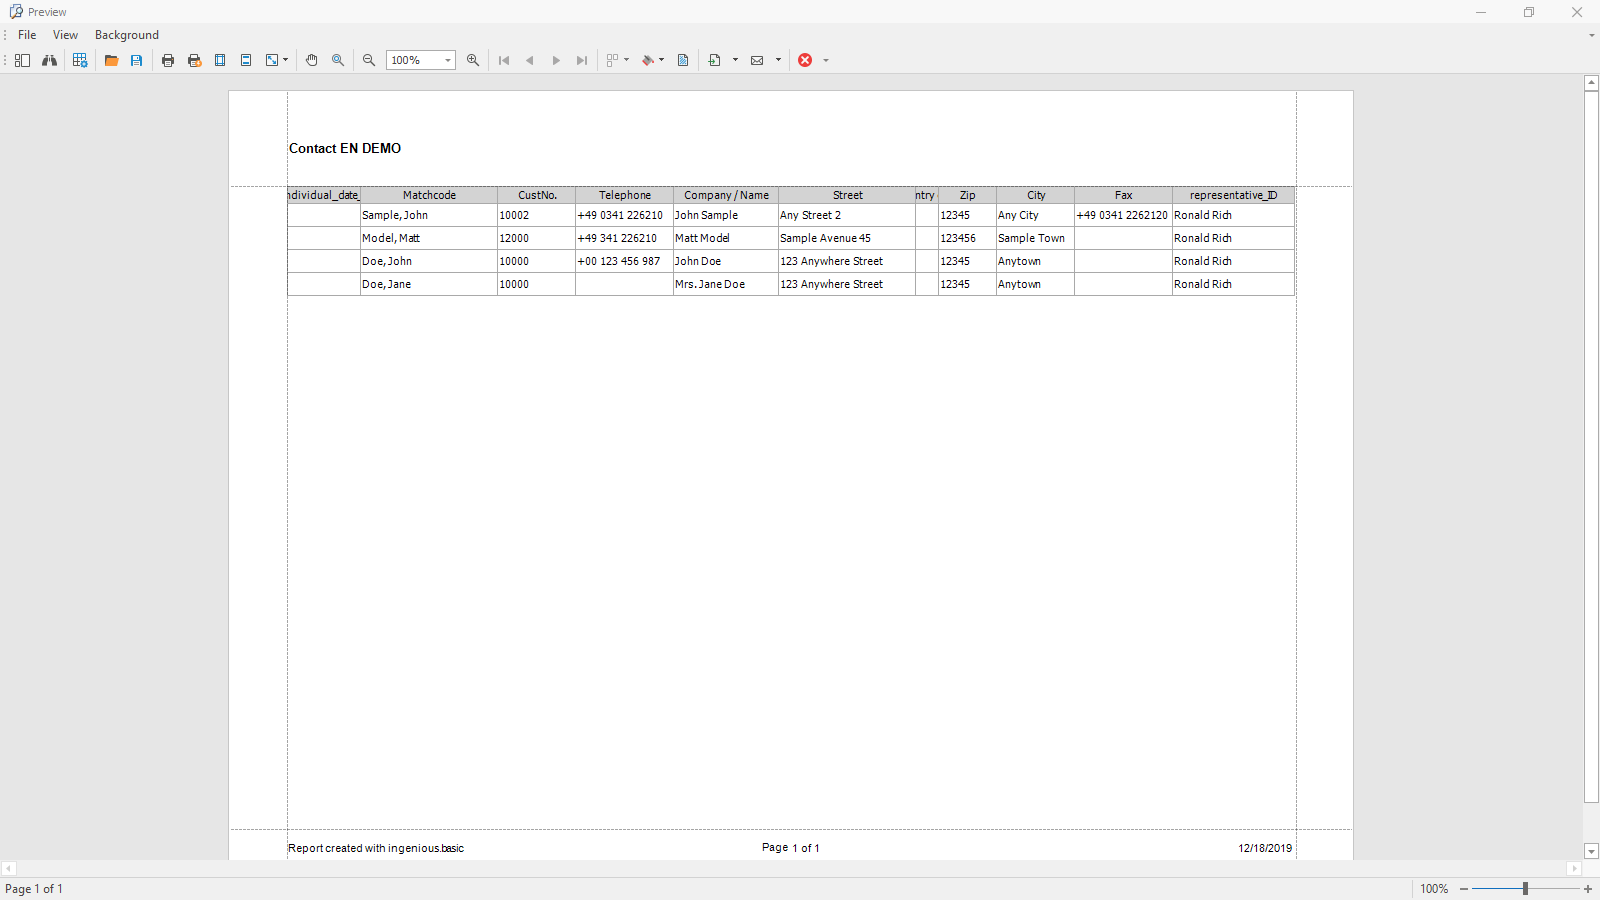Viewport: 1600px width, 900px height.
Task: Save the report using the floppy disk icon
Action: [x=137, y=60]
